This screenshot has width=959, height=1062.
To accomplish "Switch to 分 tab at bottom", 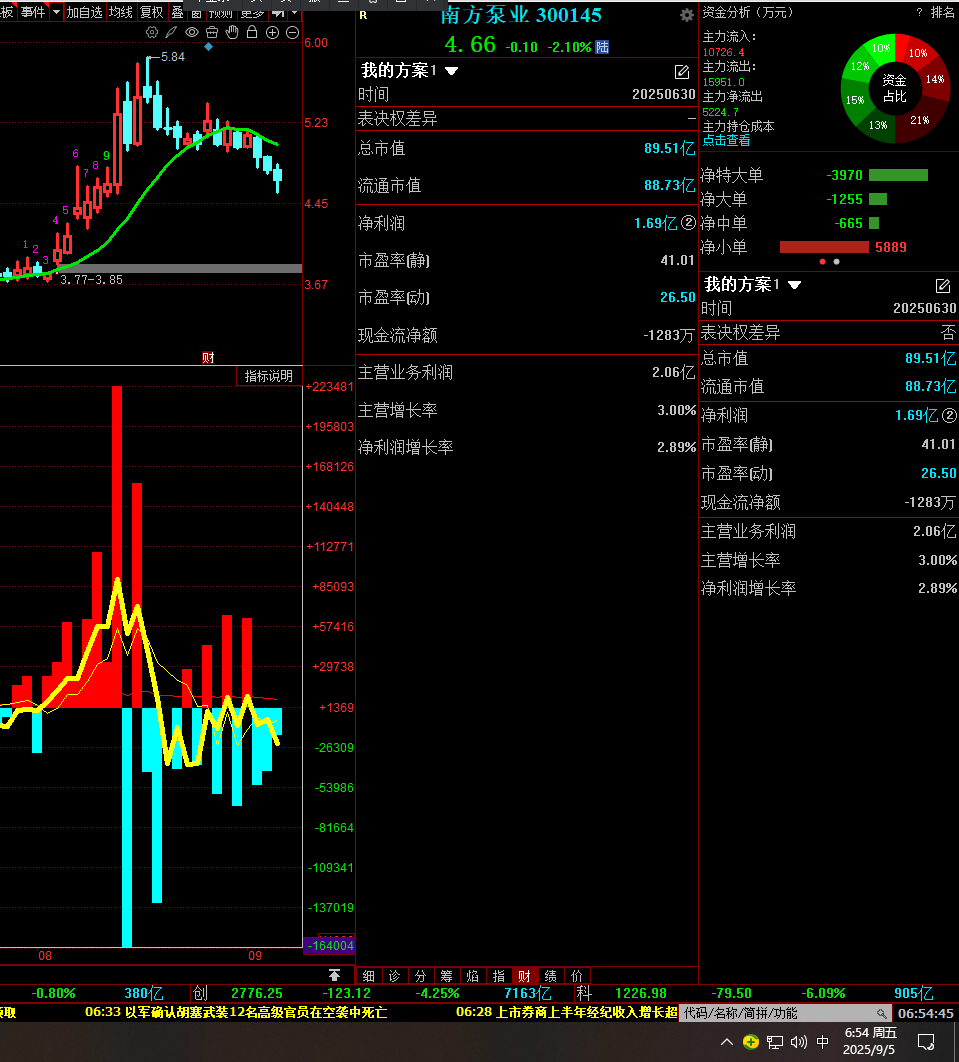I will click(x=421, y=976).
